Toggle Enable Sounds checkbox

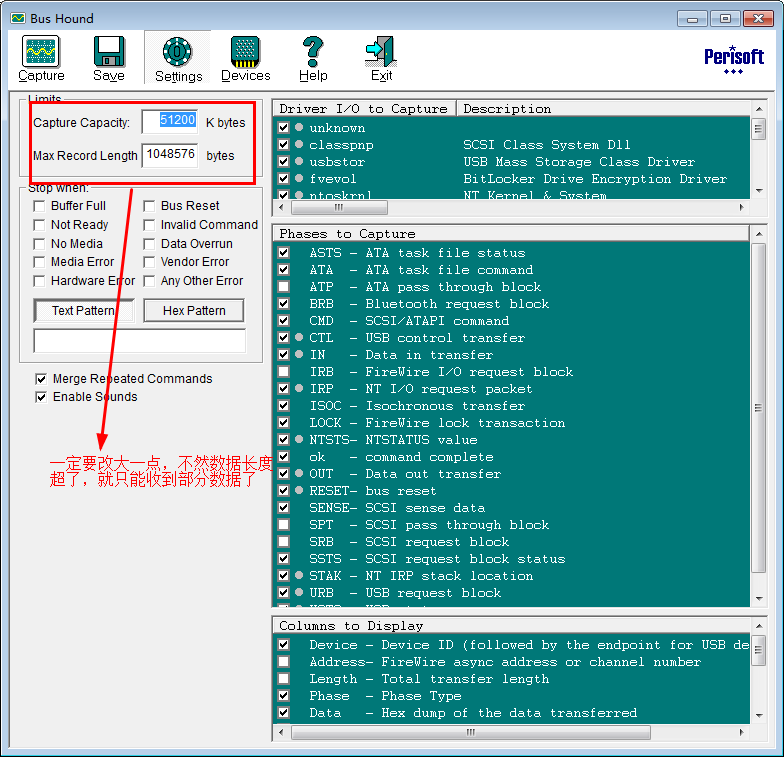coord(41,397)
